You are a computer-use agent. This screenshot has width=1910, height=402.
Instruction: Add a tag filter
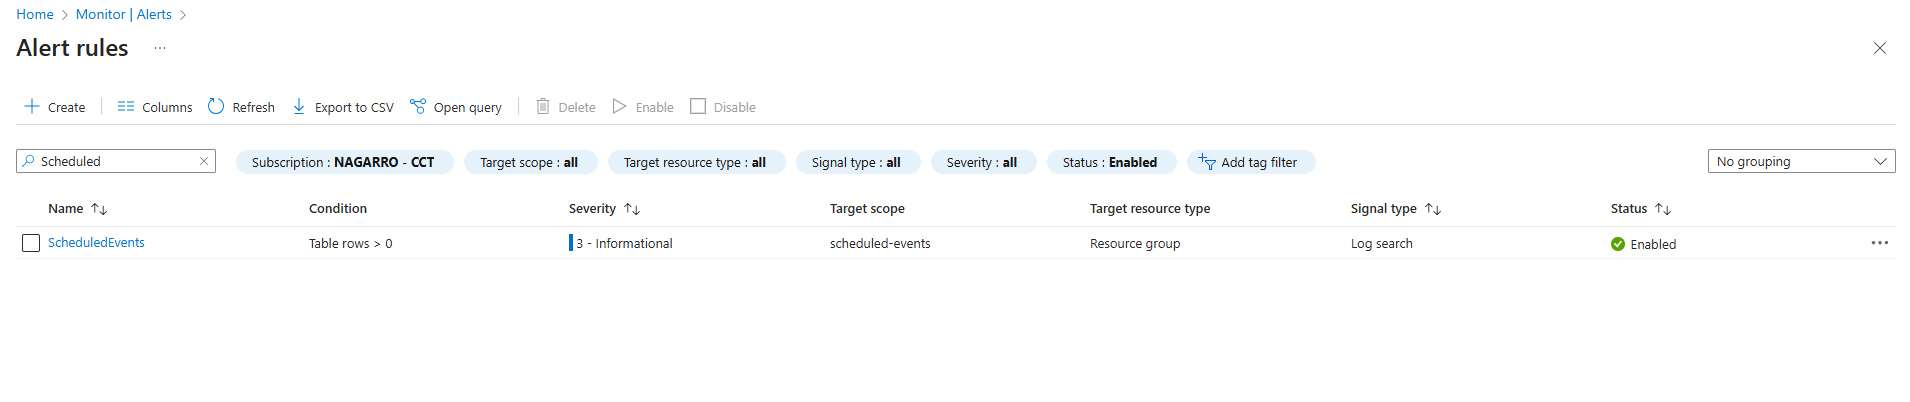pos(1251,162)
